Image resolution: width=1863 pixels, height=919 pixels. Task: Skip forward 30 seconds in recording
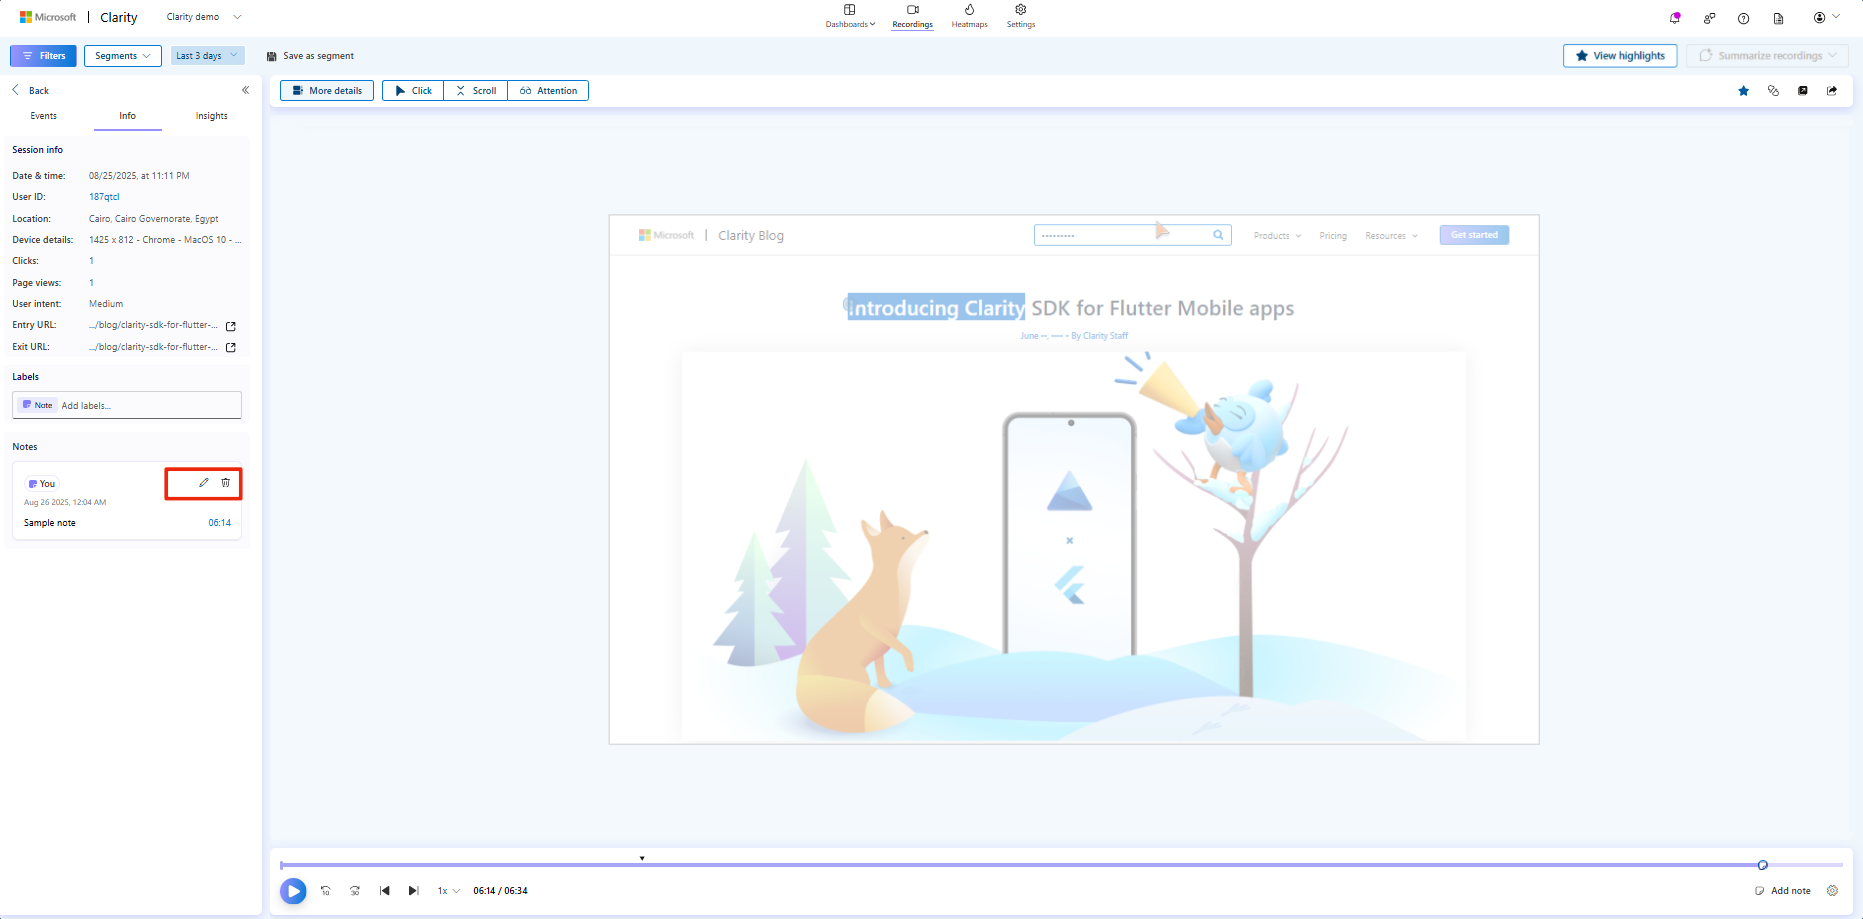(355, 891)
